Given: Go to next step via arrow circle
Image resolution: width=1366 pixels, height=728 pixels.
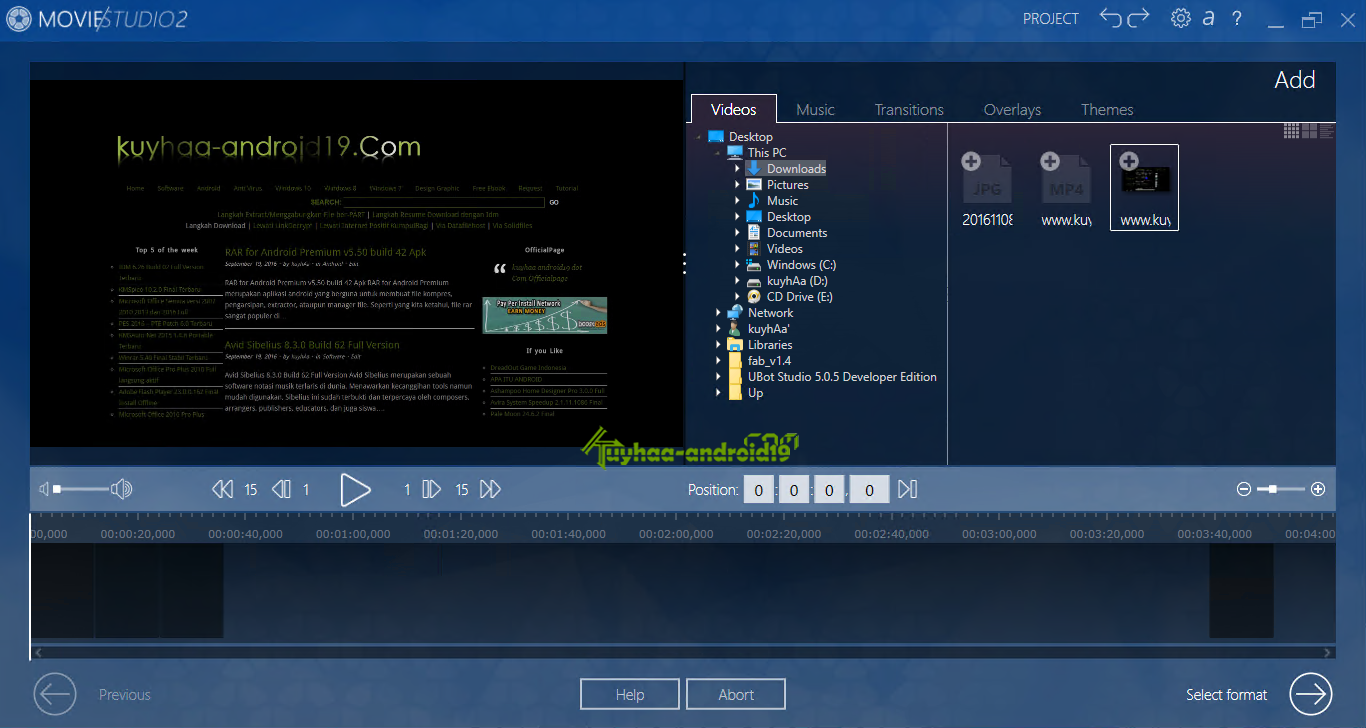Looking at the screenshot, I should (x=1311, y=694).
